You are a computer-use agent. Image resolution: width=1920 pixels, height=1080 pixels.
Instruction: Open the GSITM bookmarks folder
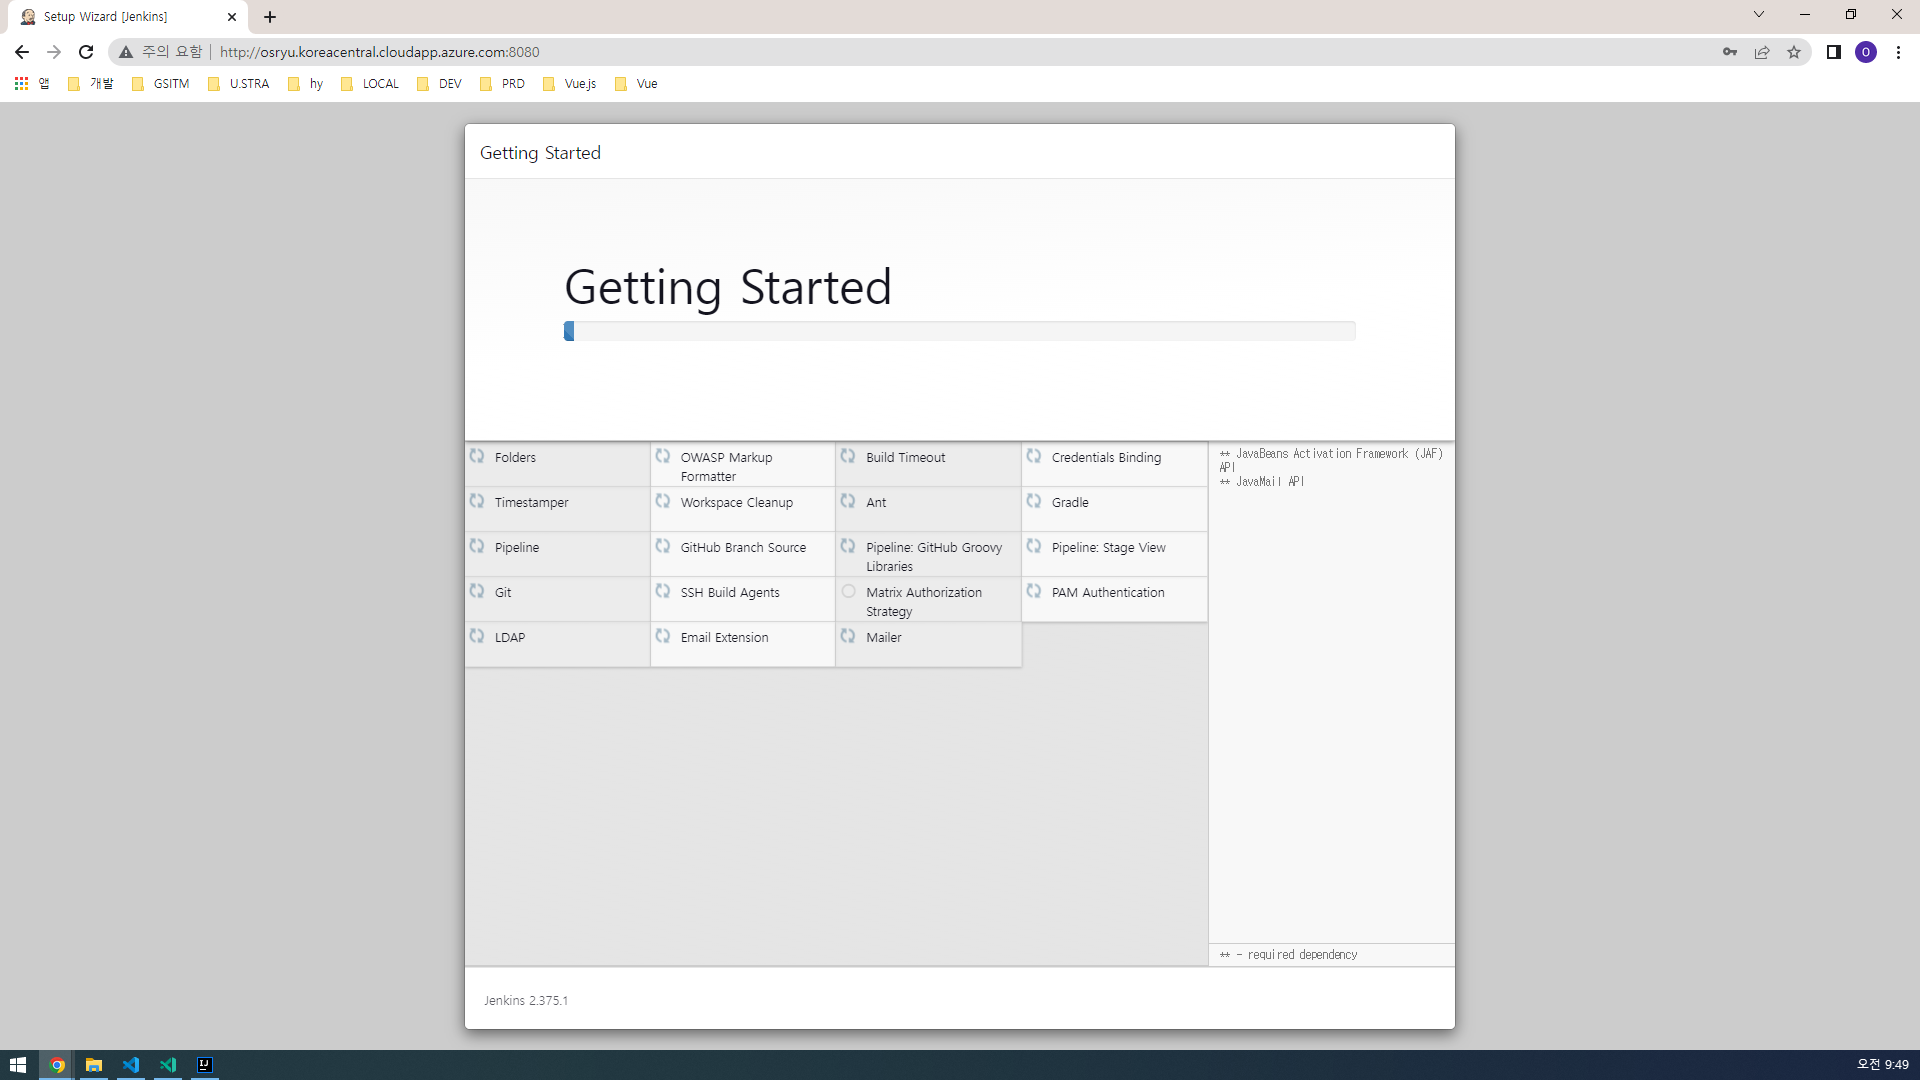(x=161, y=84)
